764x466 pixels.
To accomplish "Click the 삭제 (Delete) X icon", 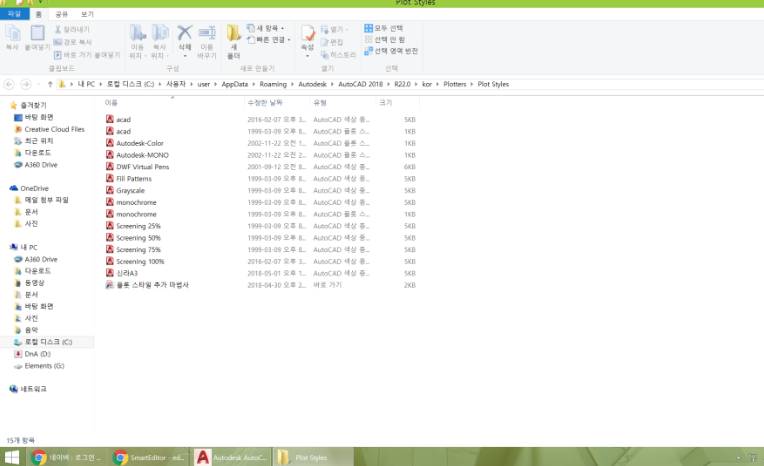I will [184, 33].
